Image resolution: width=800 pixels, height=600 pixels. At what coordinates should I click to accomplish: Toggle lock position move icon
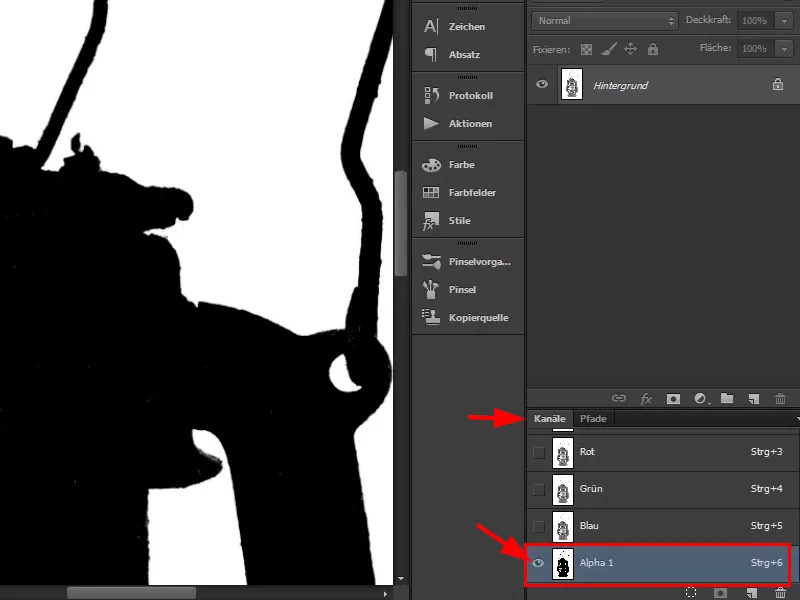tap(631, 49)
